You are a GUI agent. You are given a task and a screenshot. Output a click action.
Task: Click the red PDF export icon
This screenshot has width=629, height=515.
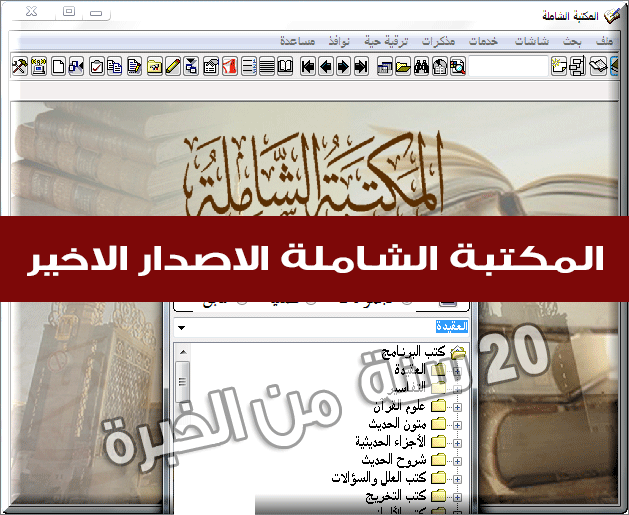pos(230,66)
